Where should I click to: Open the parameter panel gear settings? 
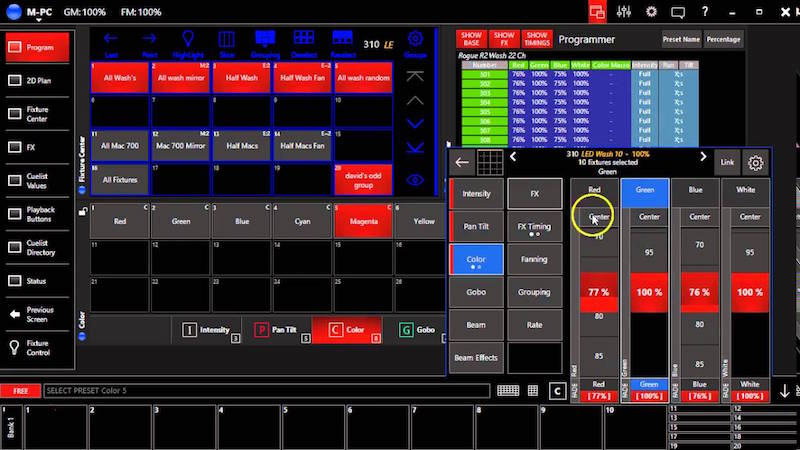[756, 161]
